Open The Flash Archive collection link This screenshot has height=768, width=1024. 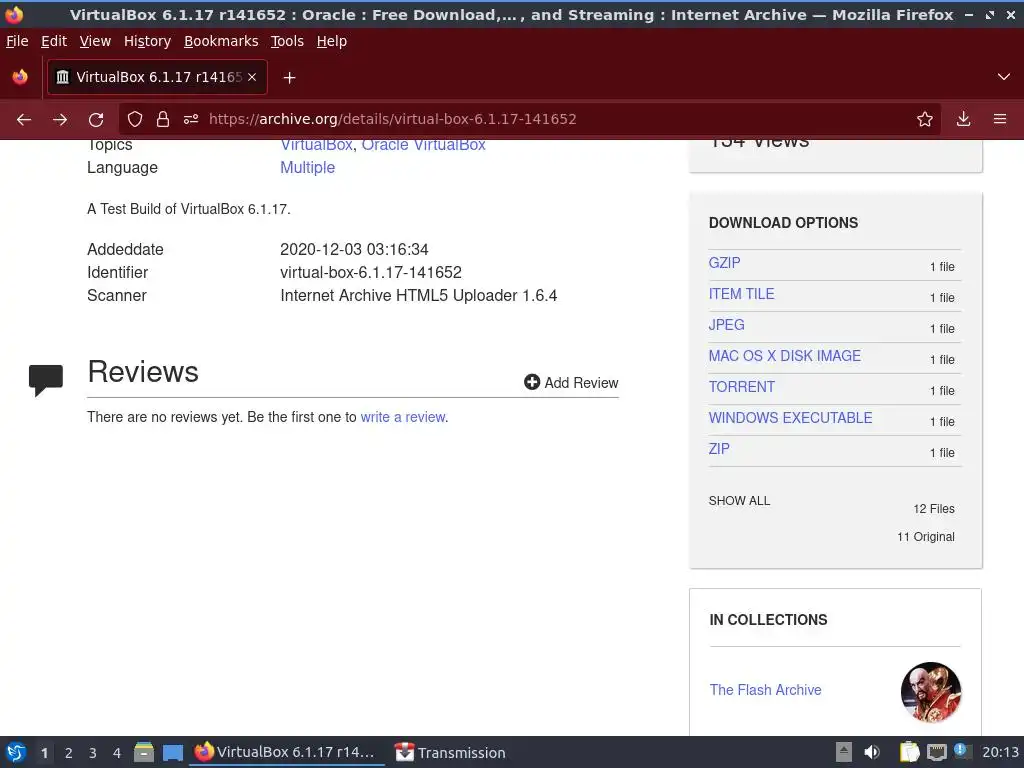click(765, 690)
